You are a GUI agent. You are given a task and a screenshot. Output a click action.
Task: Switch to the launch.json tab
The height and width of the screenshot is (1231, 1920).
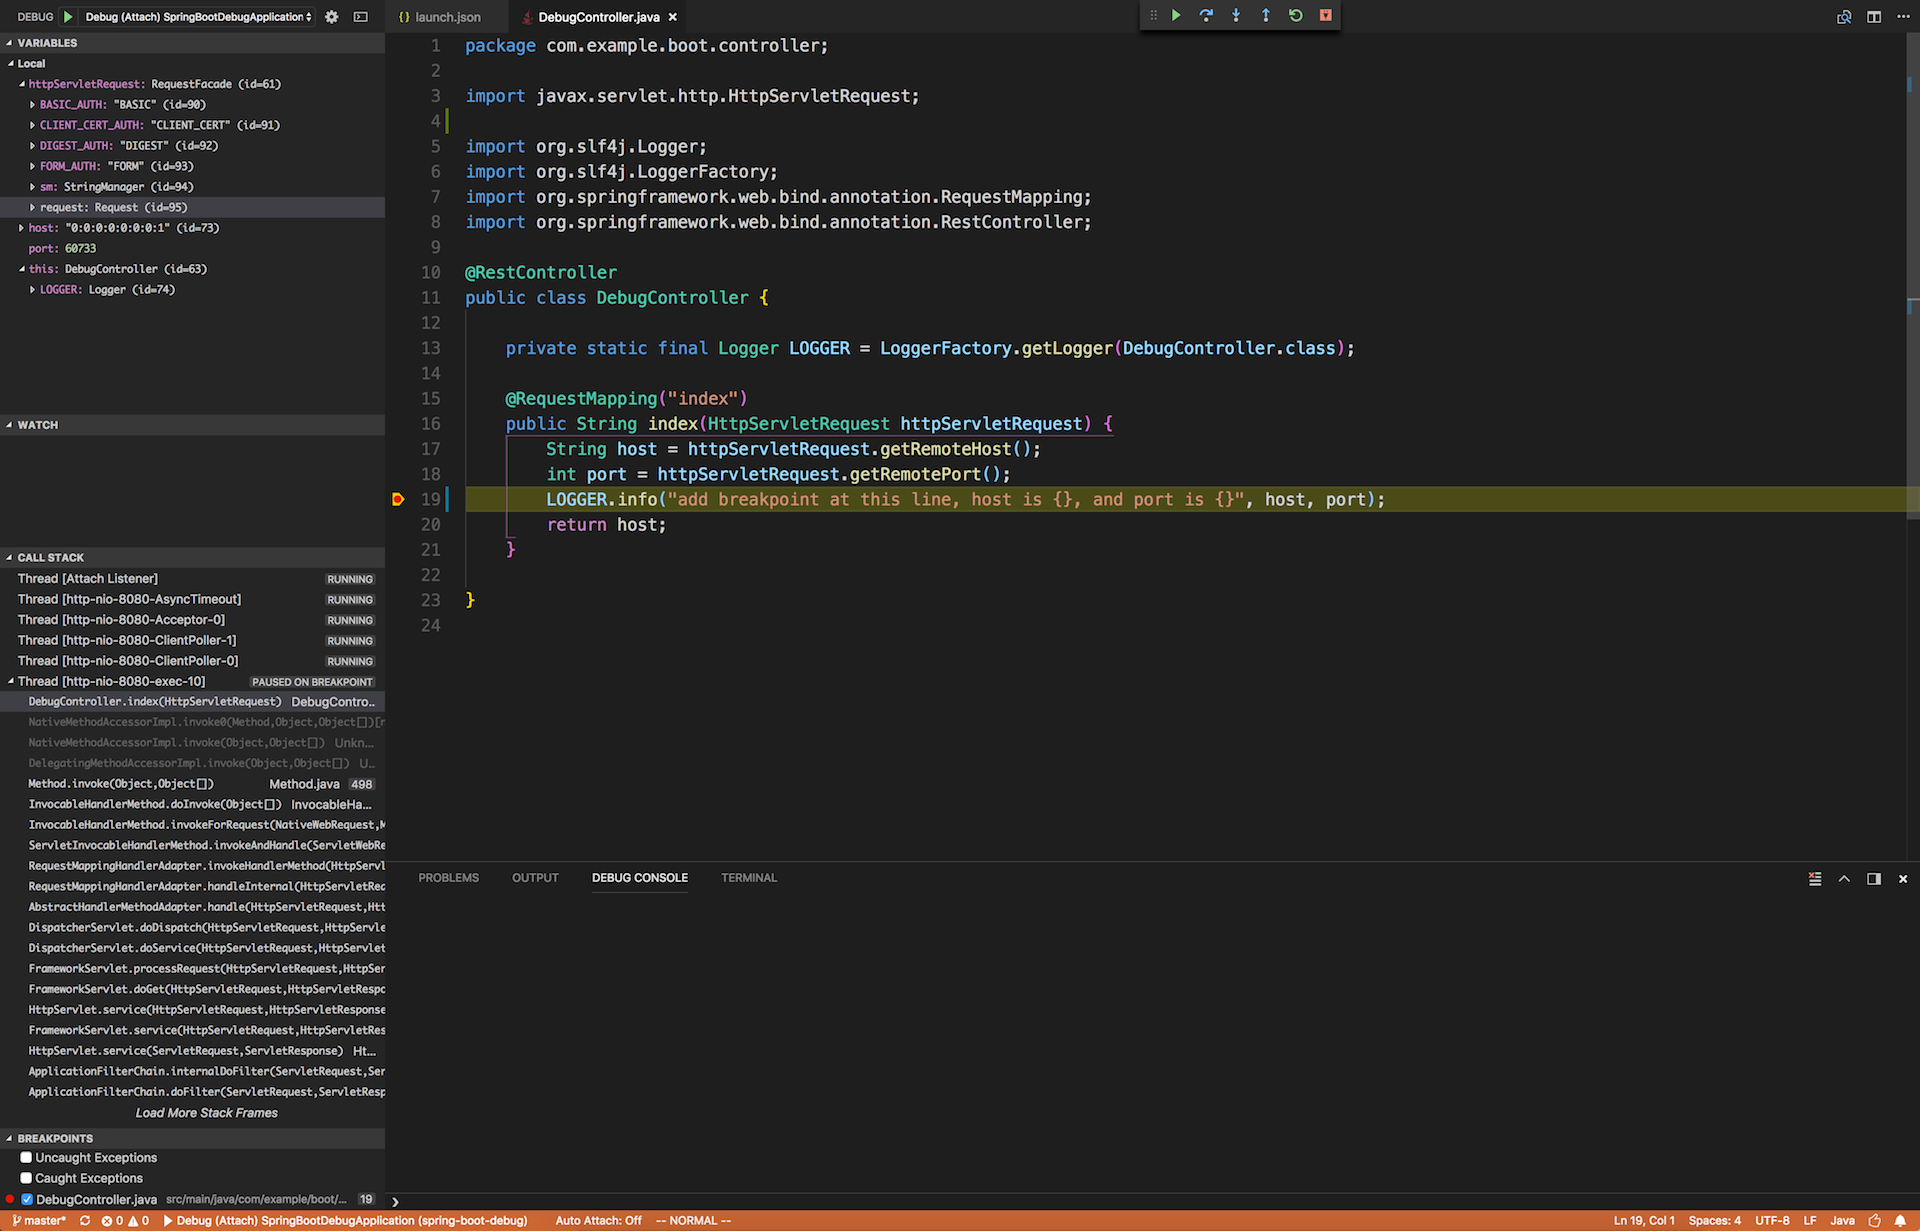coord(440,17)
